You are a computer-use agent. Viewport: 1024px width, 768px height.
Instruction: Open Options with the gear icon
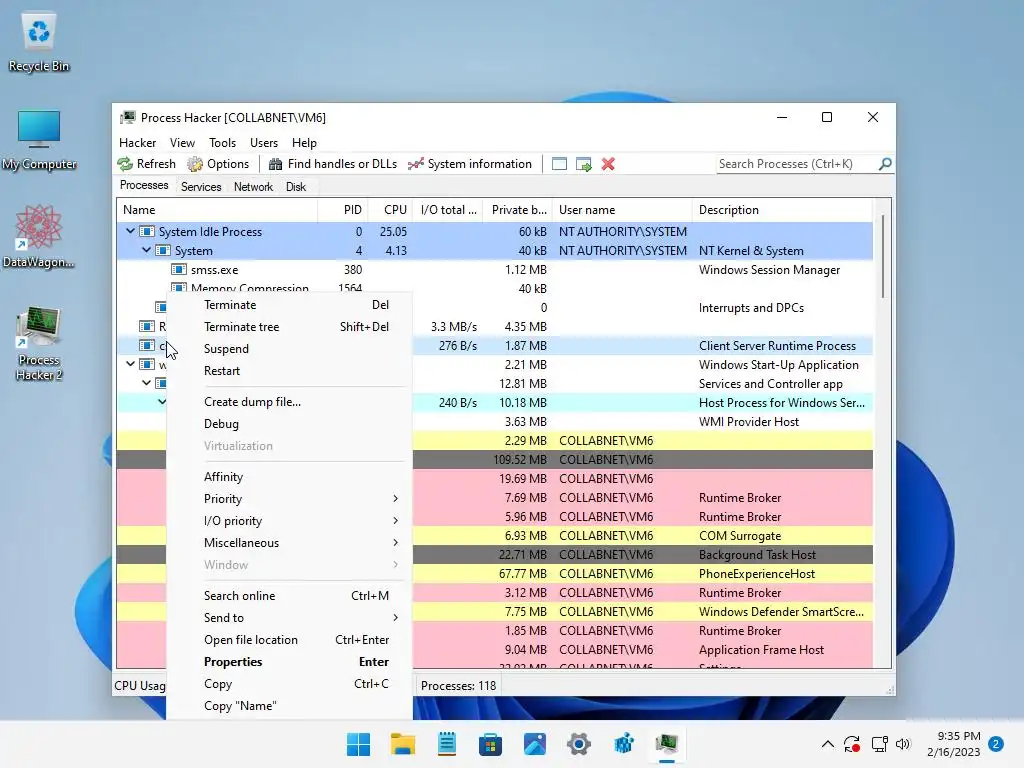coord(195,164)
